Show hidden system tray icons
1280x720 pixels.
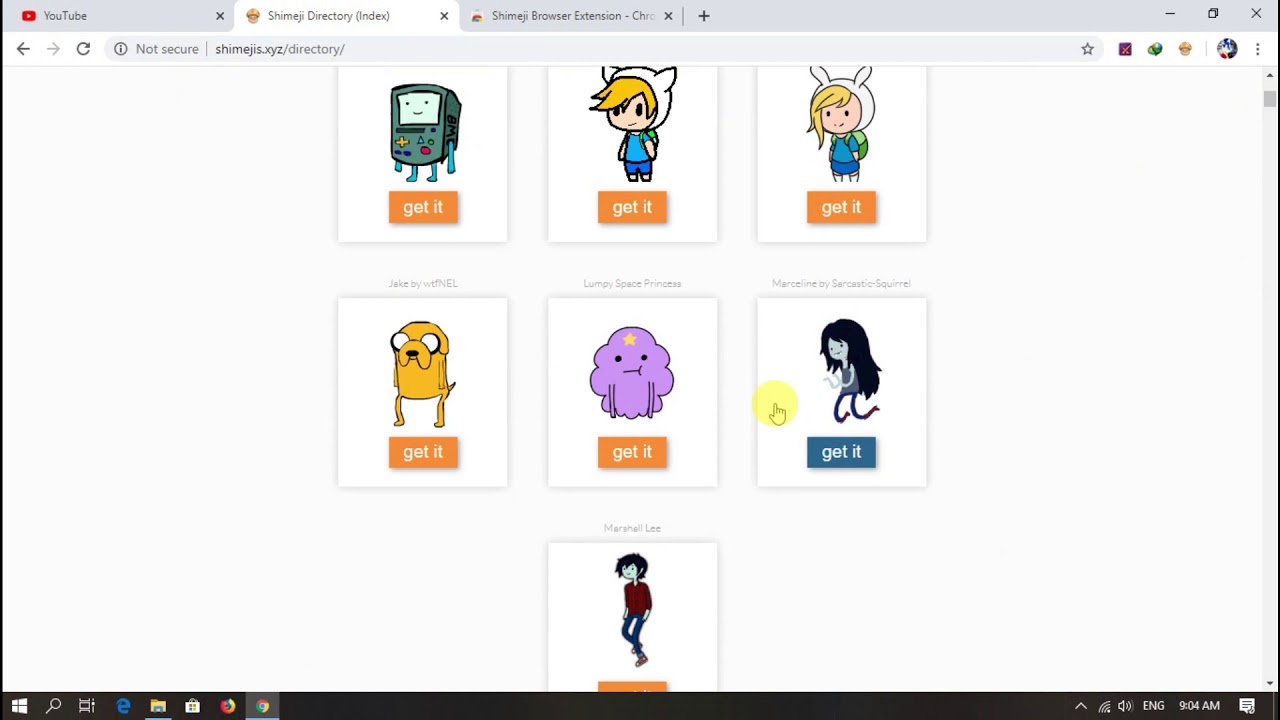click(1081, 706)
